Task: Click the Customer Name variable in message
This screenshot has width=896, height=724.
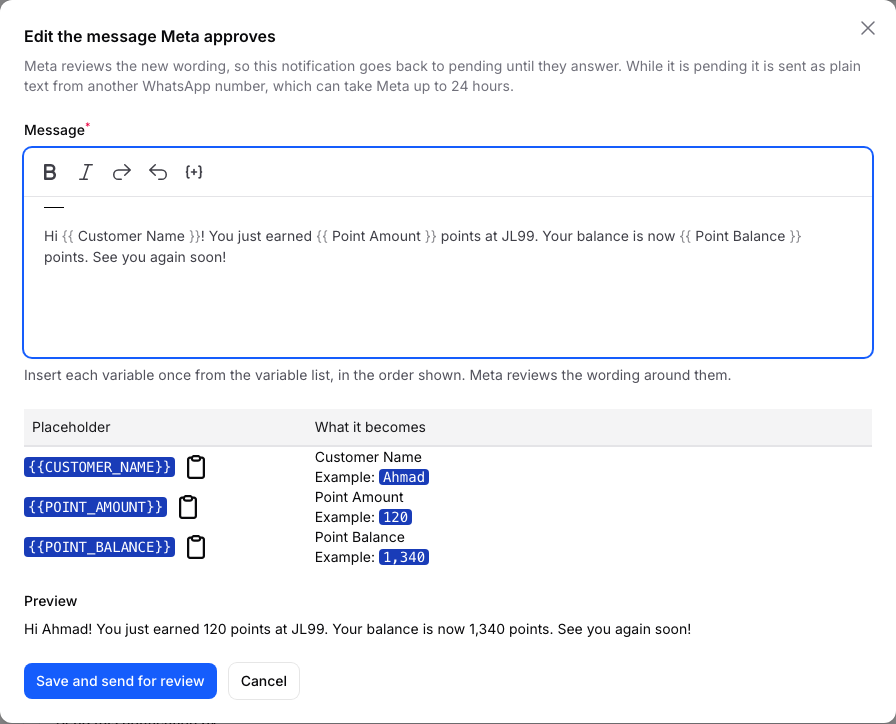Action: (x=131, y=236)
